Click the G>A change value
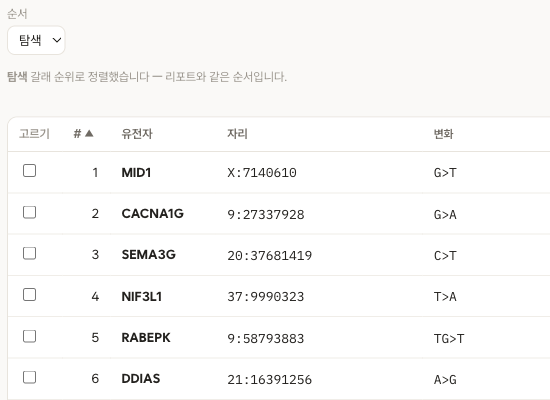The height and width of the screenshot is (400, 550). (445, 215)
